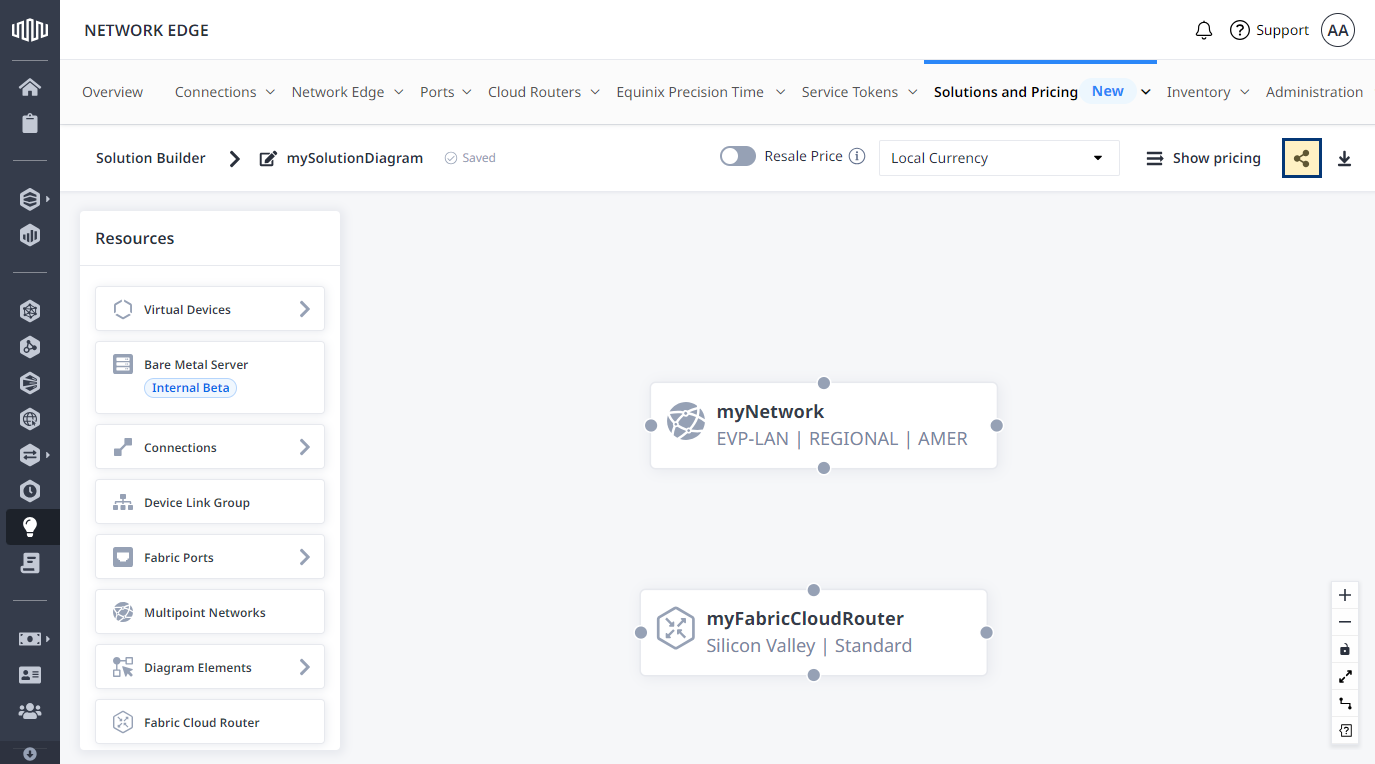Click the Resale Price info icon
Screen dimensions: 1375x764
point(857,156)
